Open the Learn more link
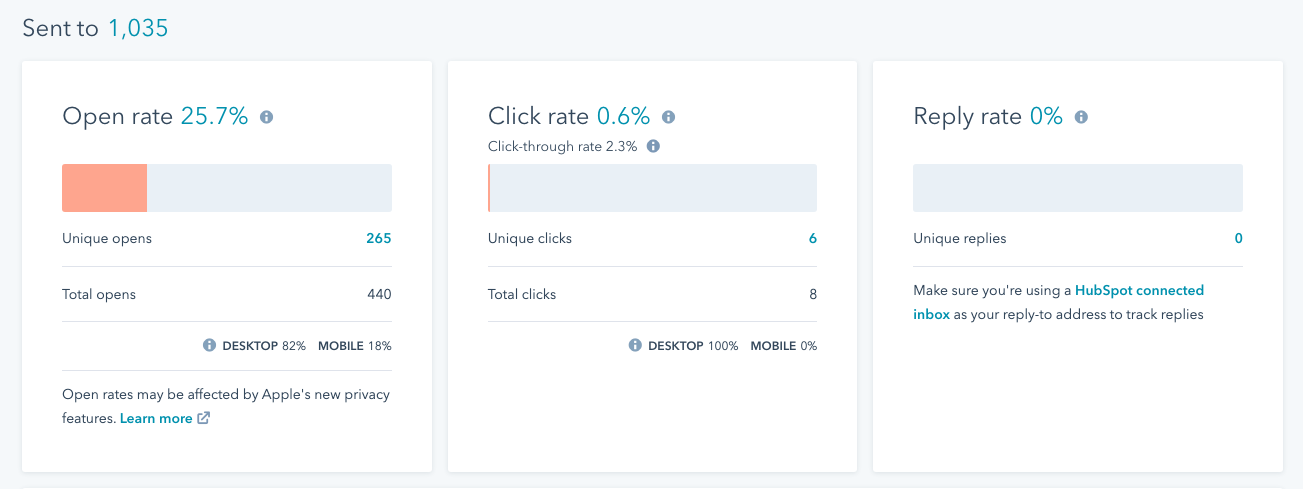 click(x=156, y=419)
